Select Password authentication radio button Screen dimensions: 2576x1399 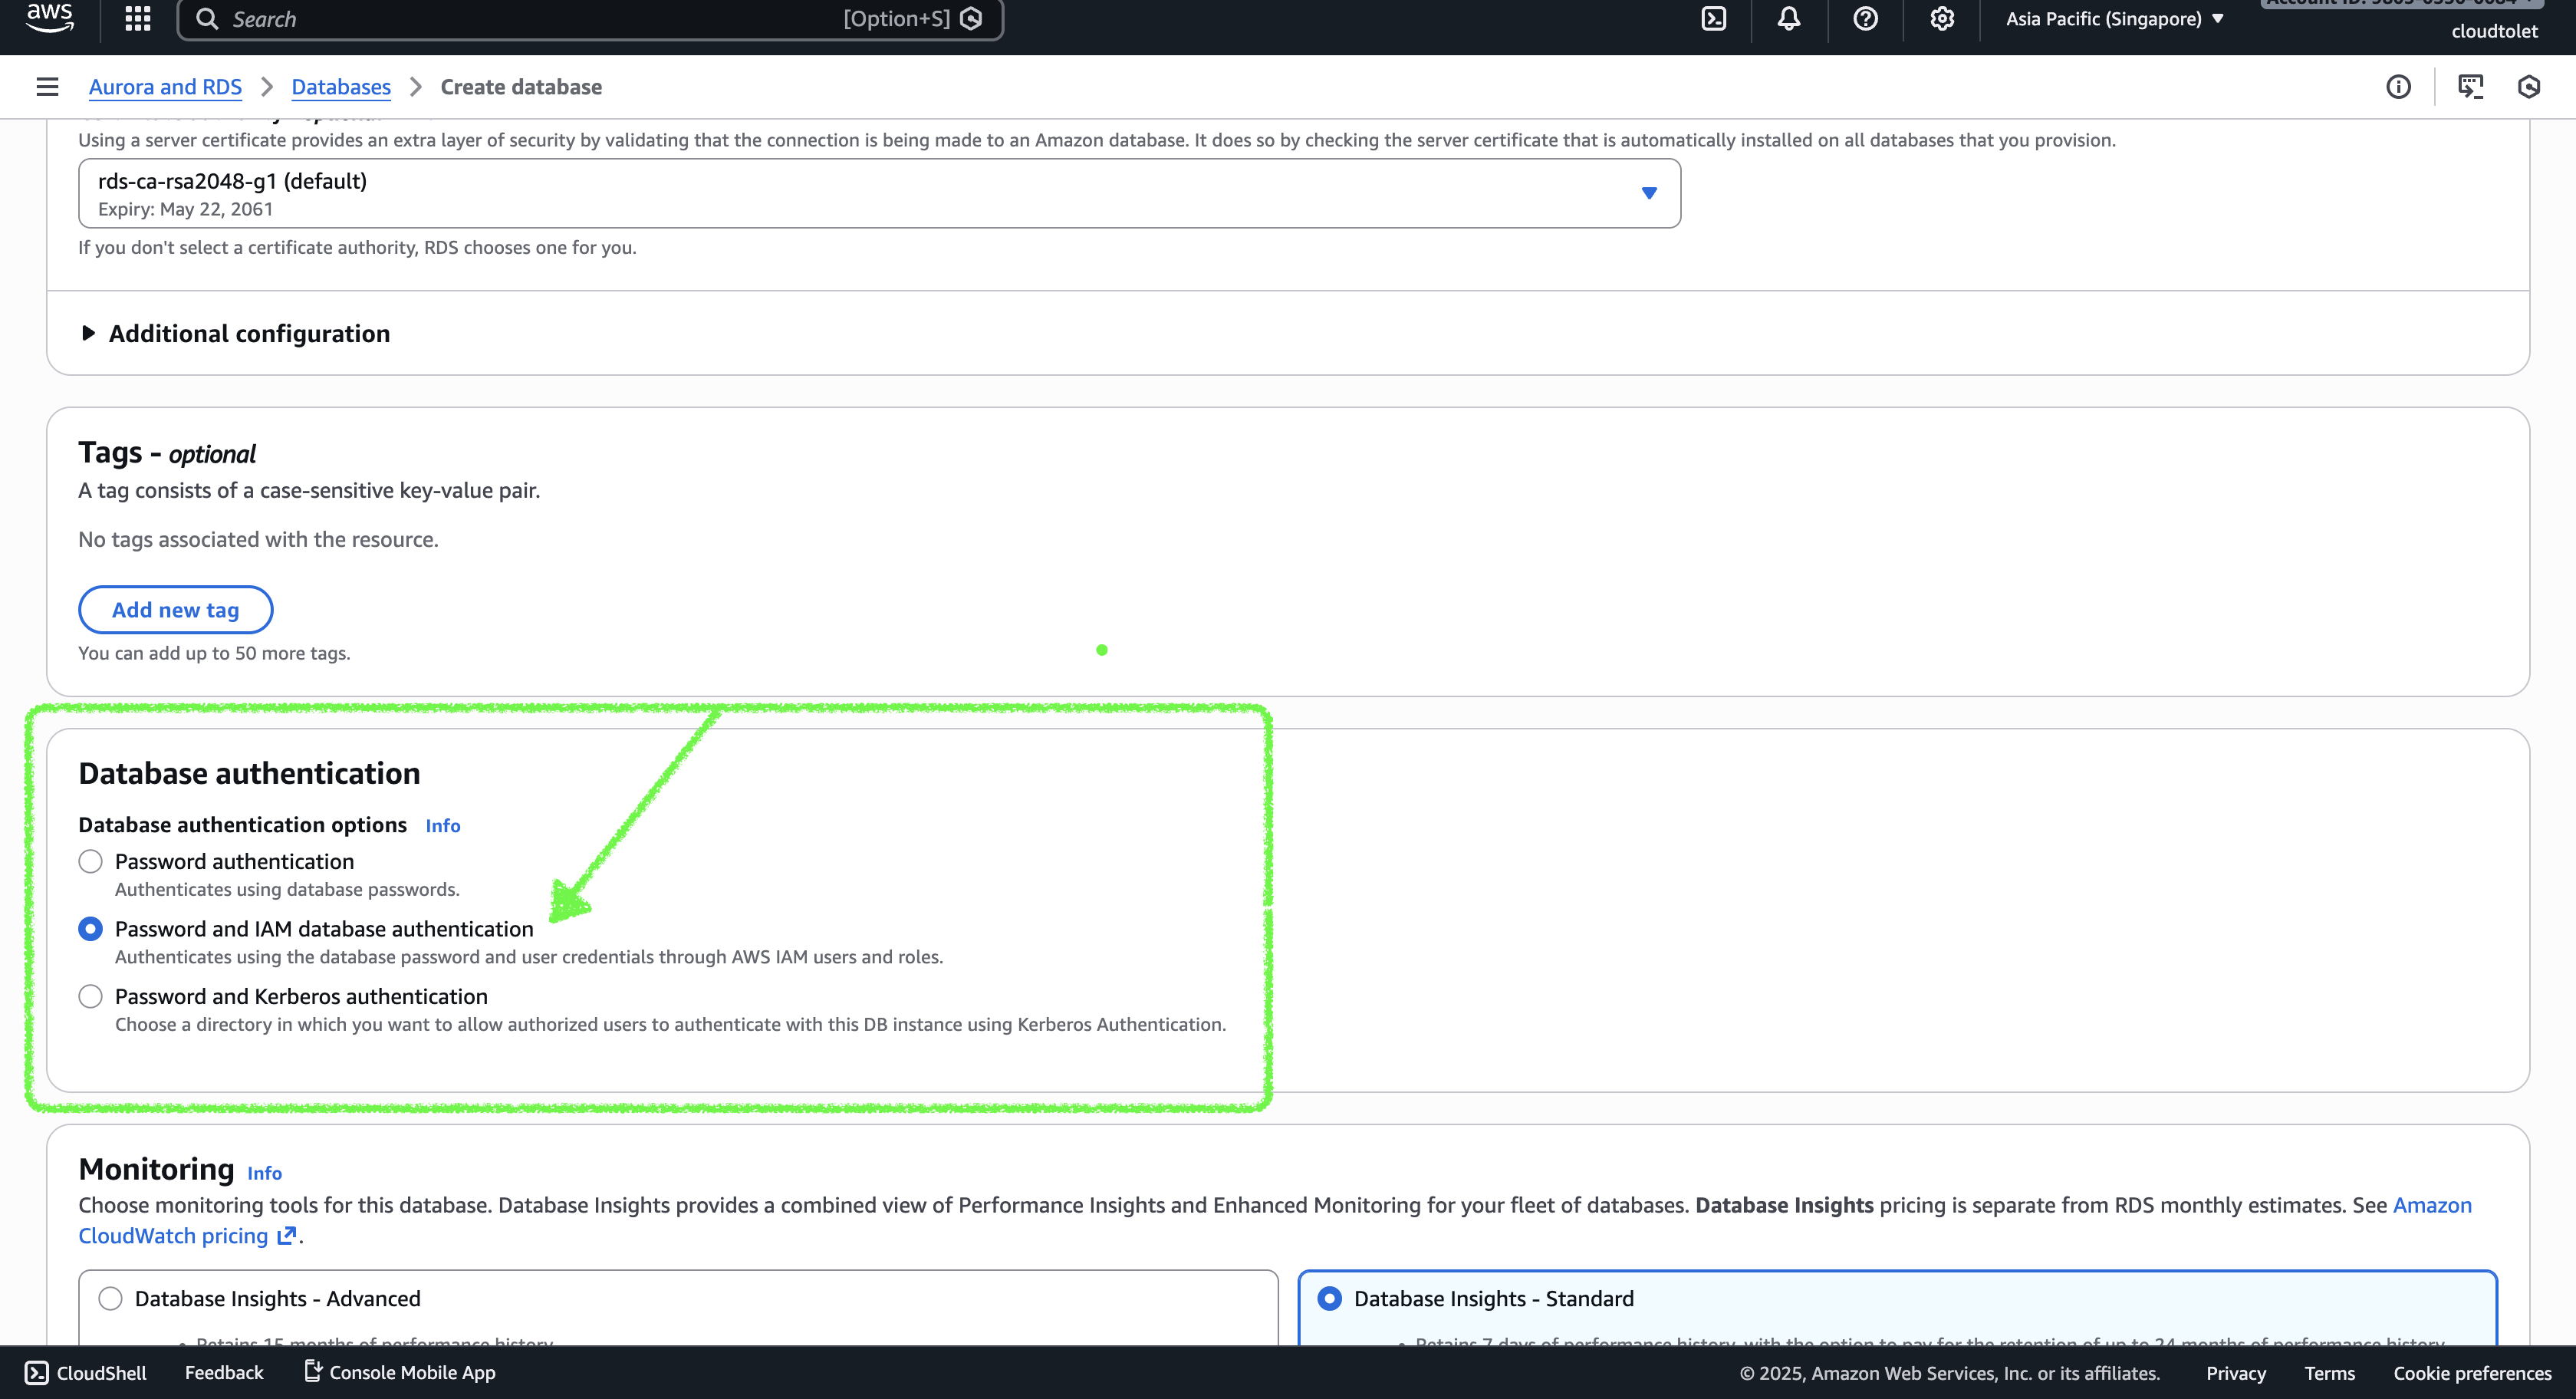(x=91, y=861)
